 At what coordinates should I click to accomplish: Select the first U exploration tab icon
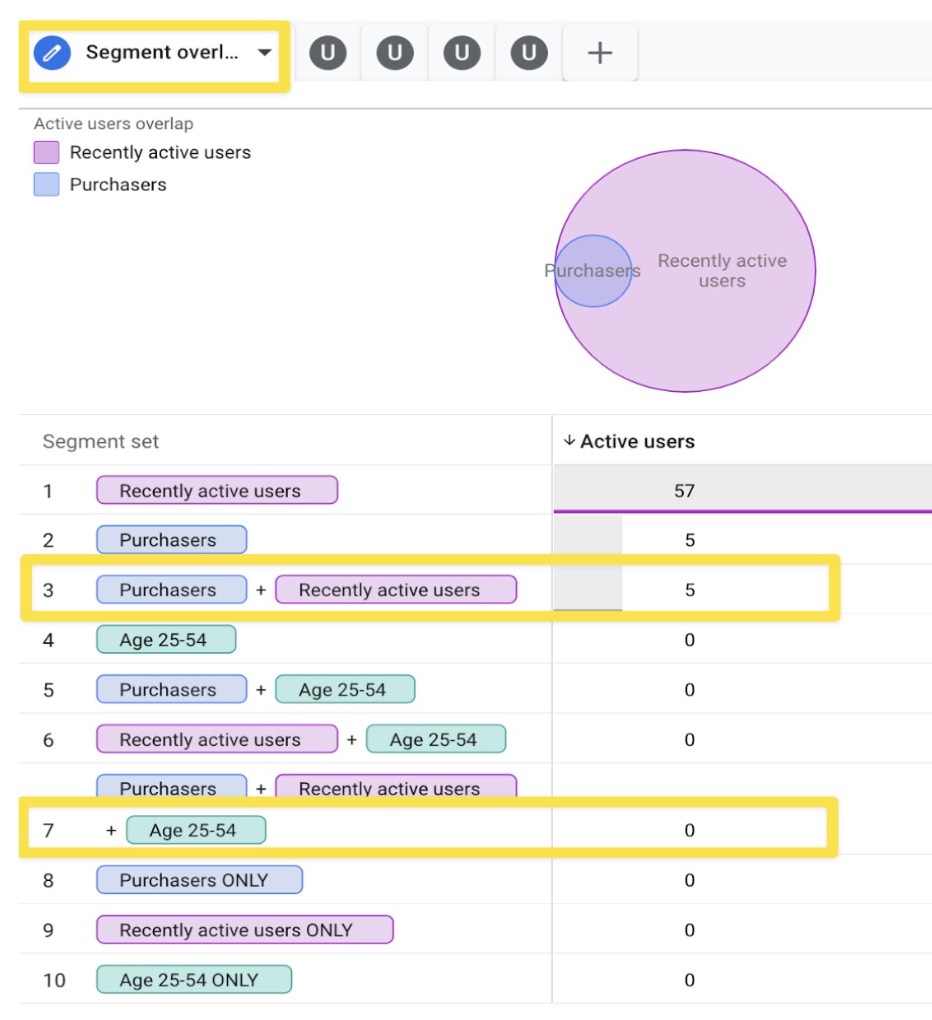coord(328,52)
